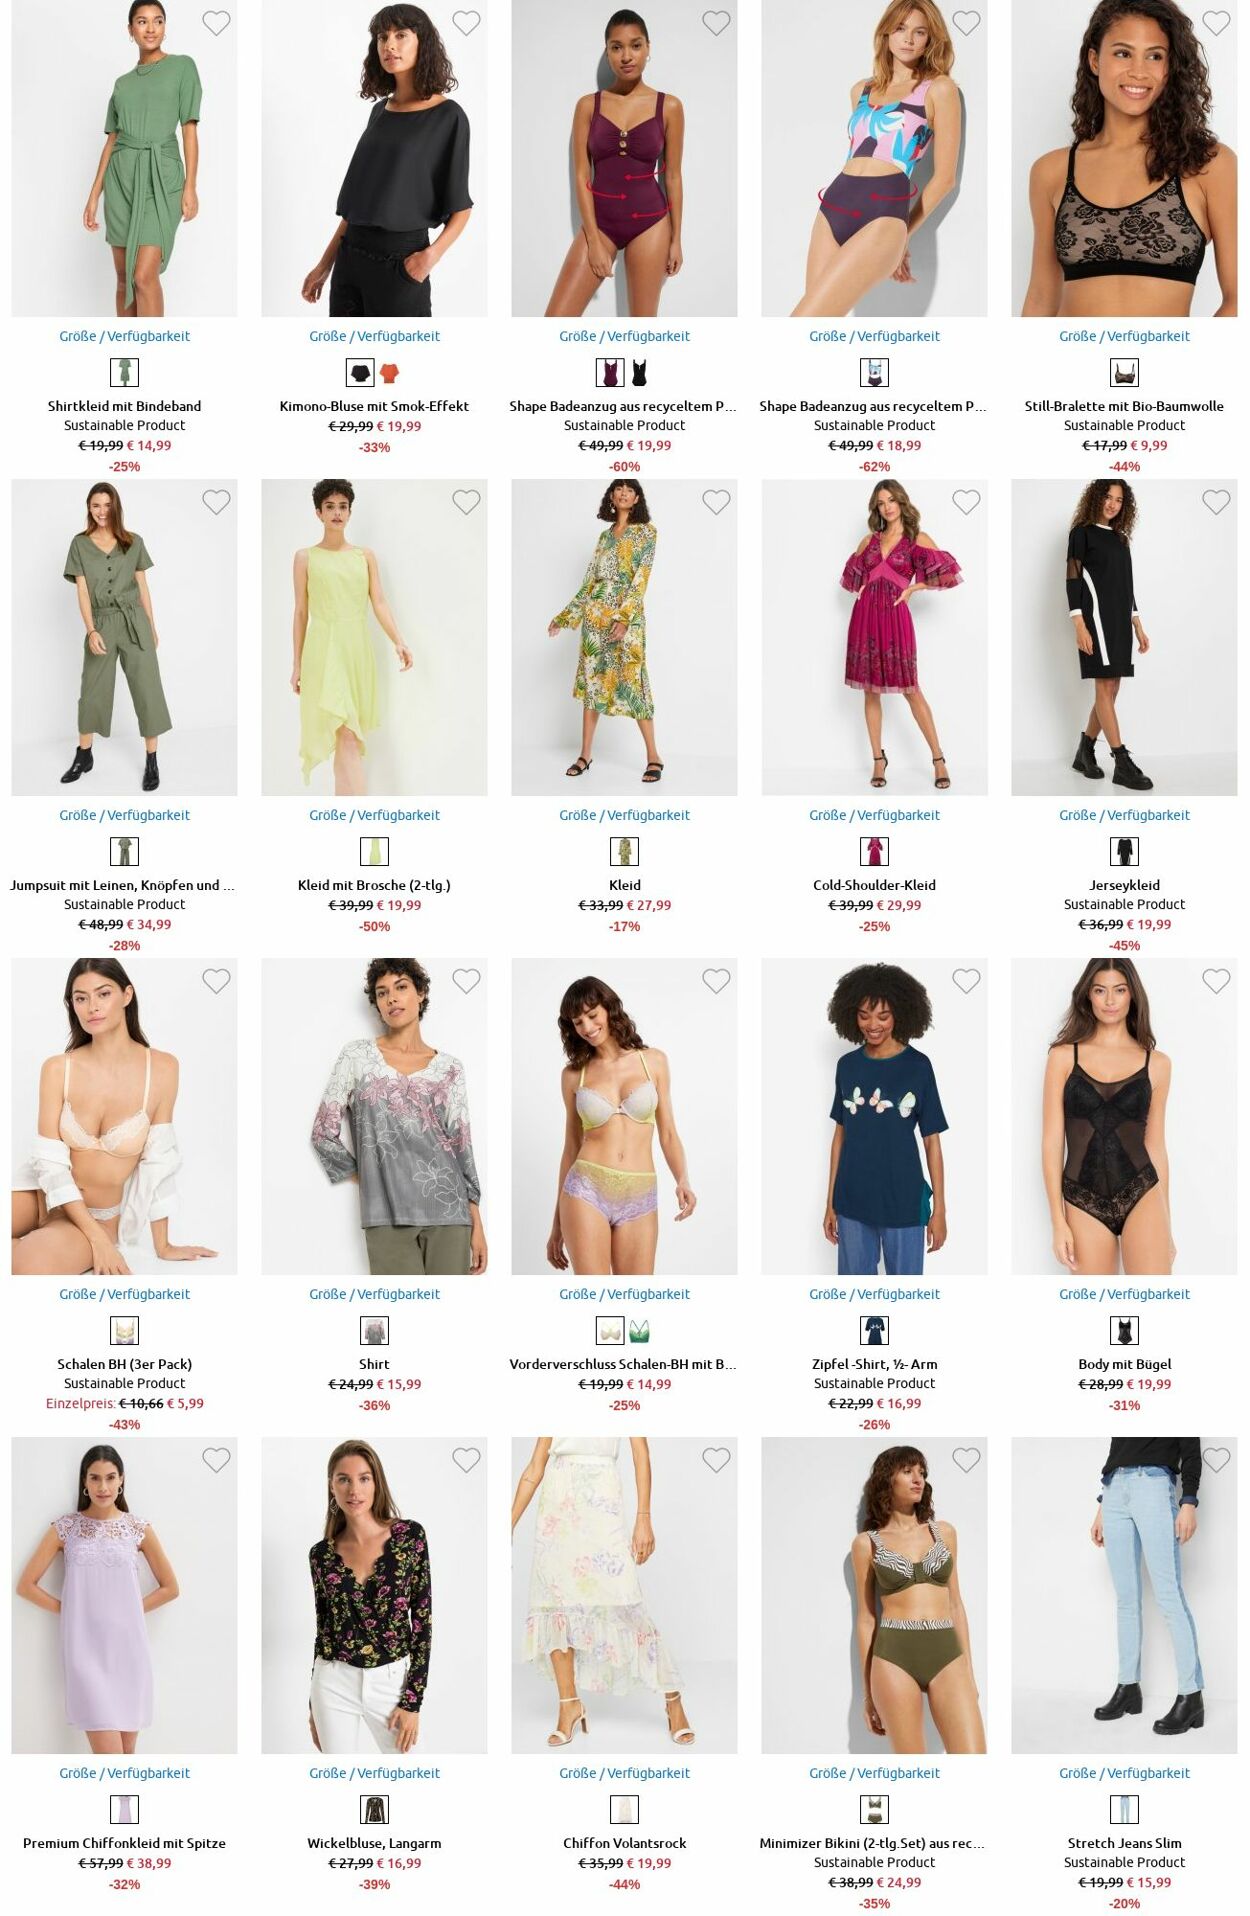Image resolution: width=1250 pixels, height=1916 pixels.
Task: Add Premium Chiffonkleid to favorites heart
Action: (216, 1460)
